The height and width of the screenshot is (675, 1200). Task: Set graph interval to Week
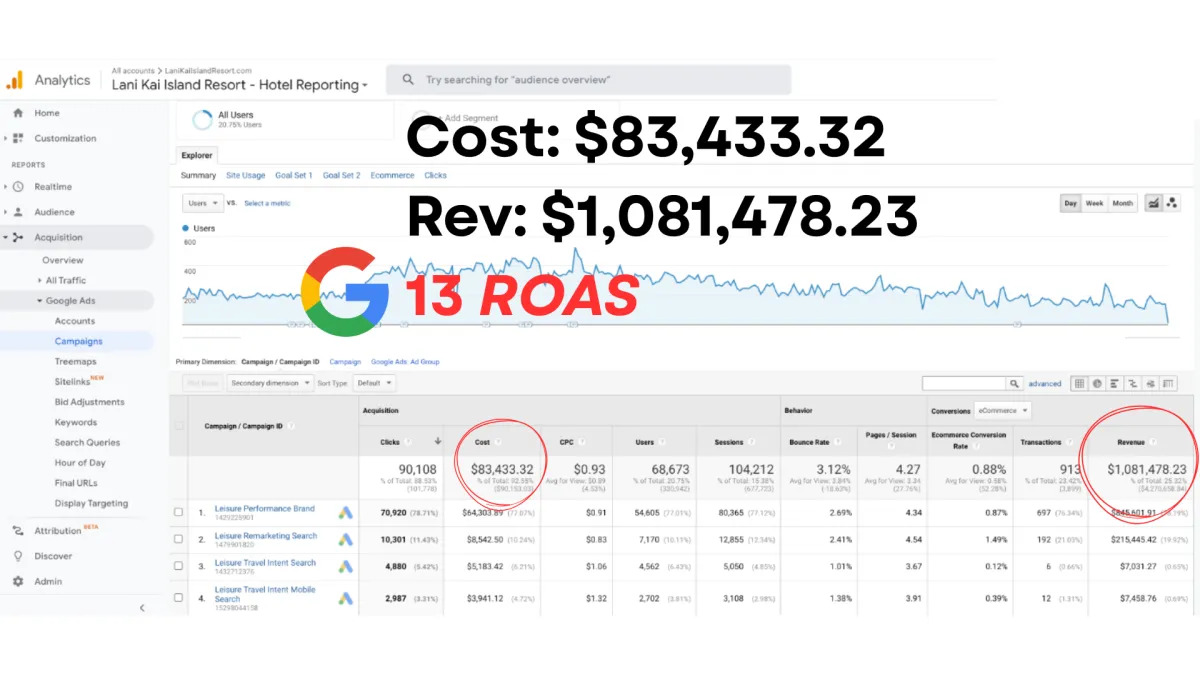click(x=1095, y=203)
